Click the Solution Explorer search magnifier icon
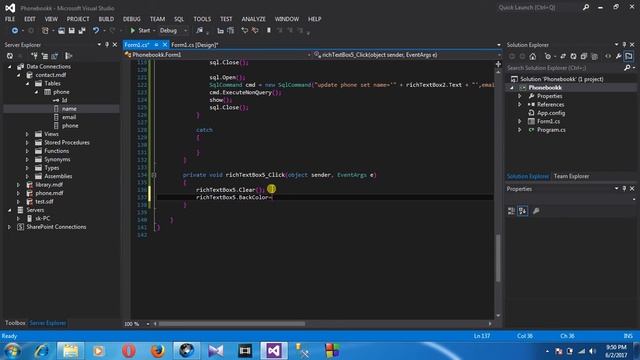This screenshot has width=640, height=360. point(627,68)
